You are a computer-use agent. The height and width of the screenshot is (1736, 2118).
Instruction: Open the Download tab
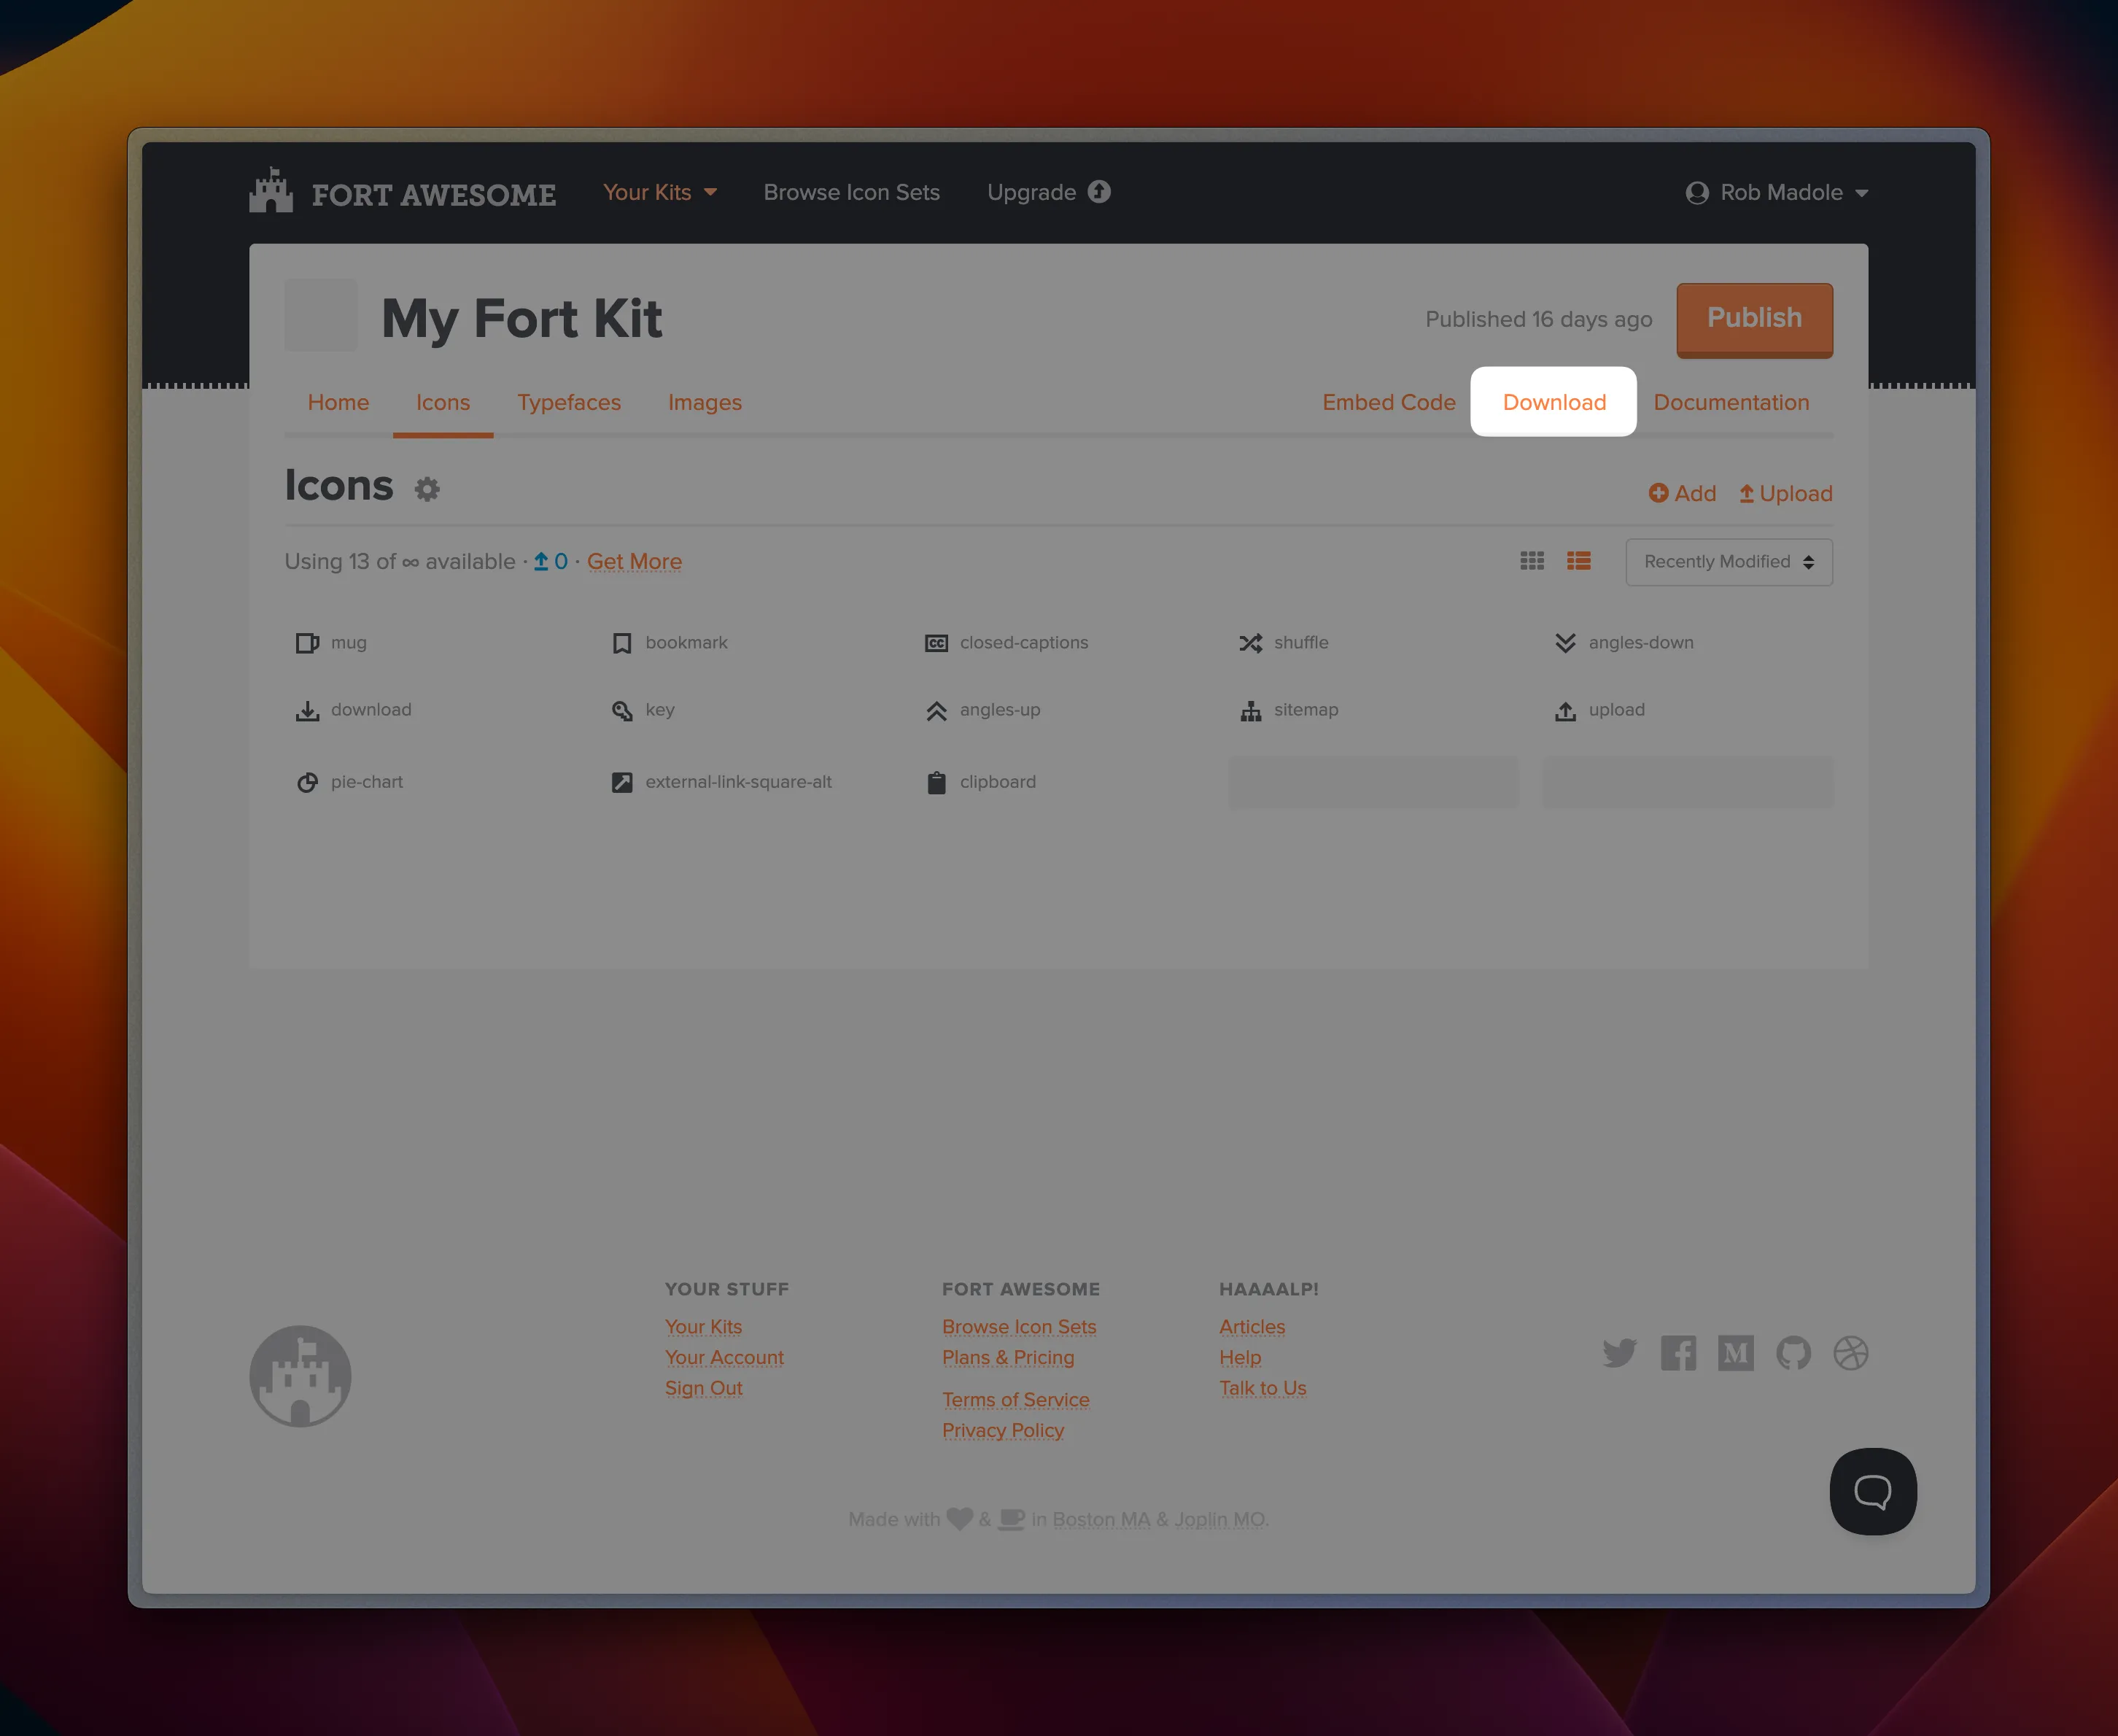[1553, 402]
